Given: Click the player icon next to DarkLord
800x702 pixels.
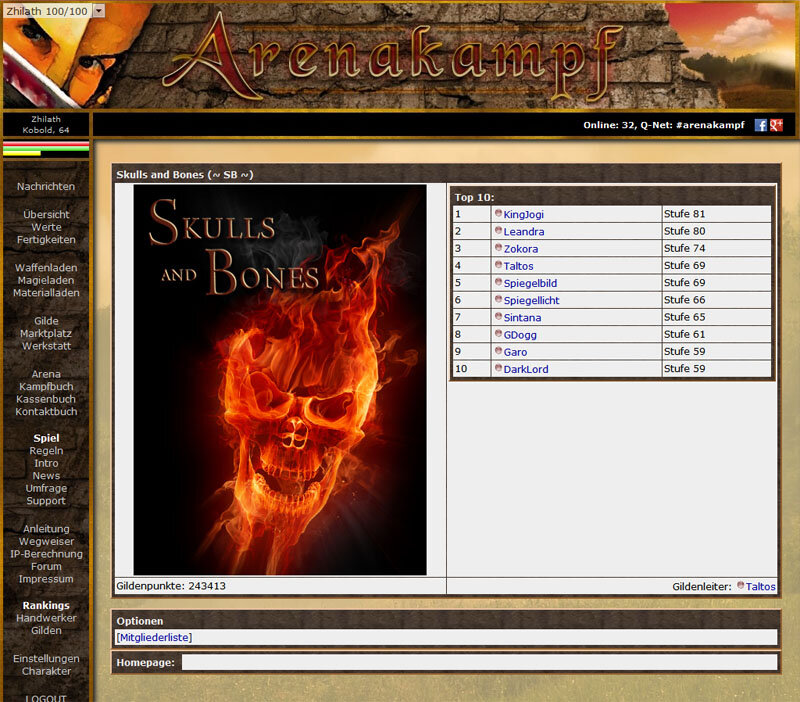Looking at the screenshot, I should click(x=500, y=369).
